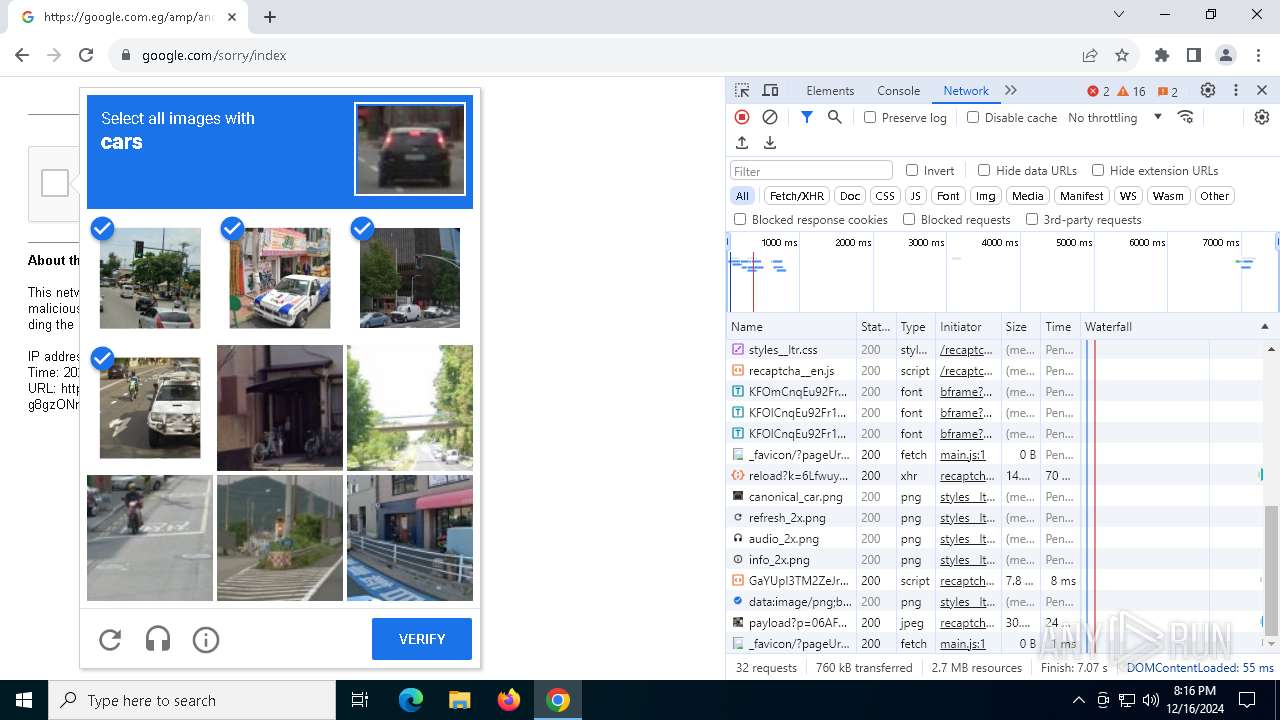Toggle the network filter funnel icon
1280x720 pixels.
click(x=807, y=117)
